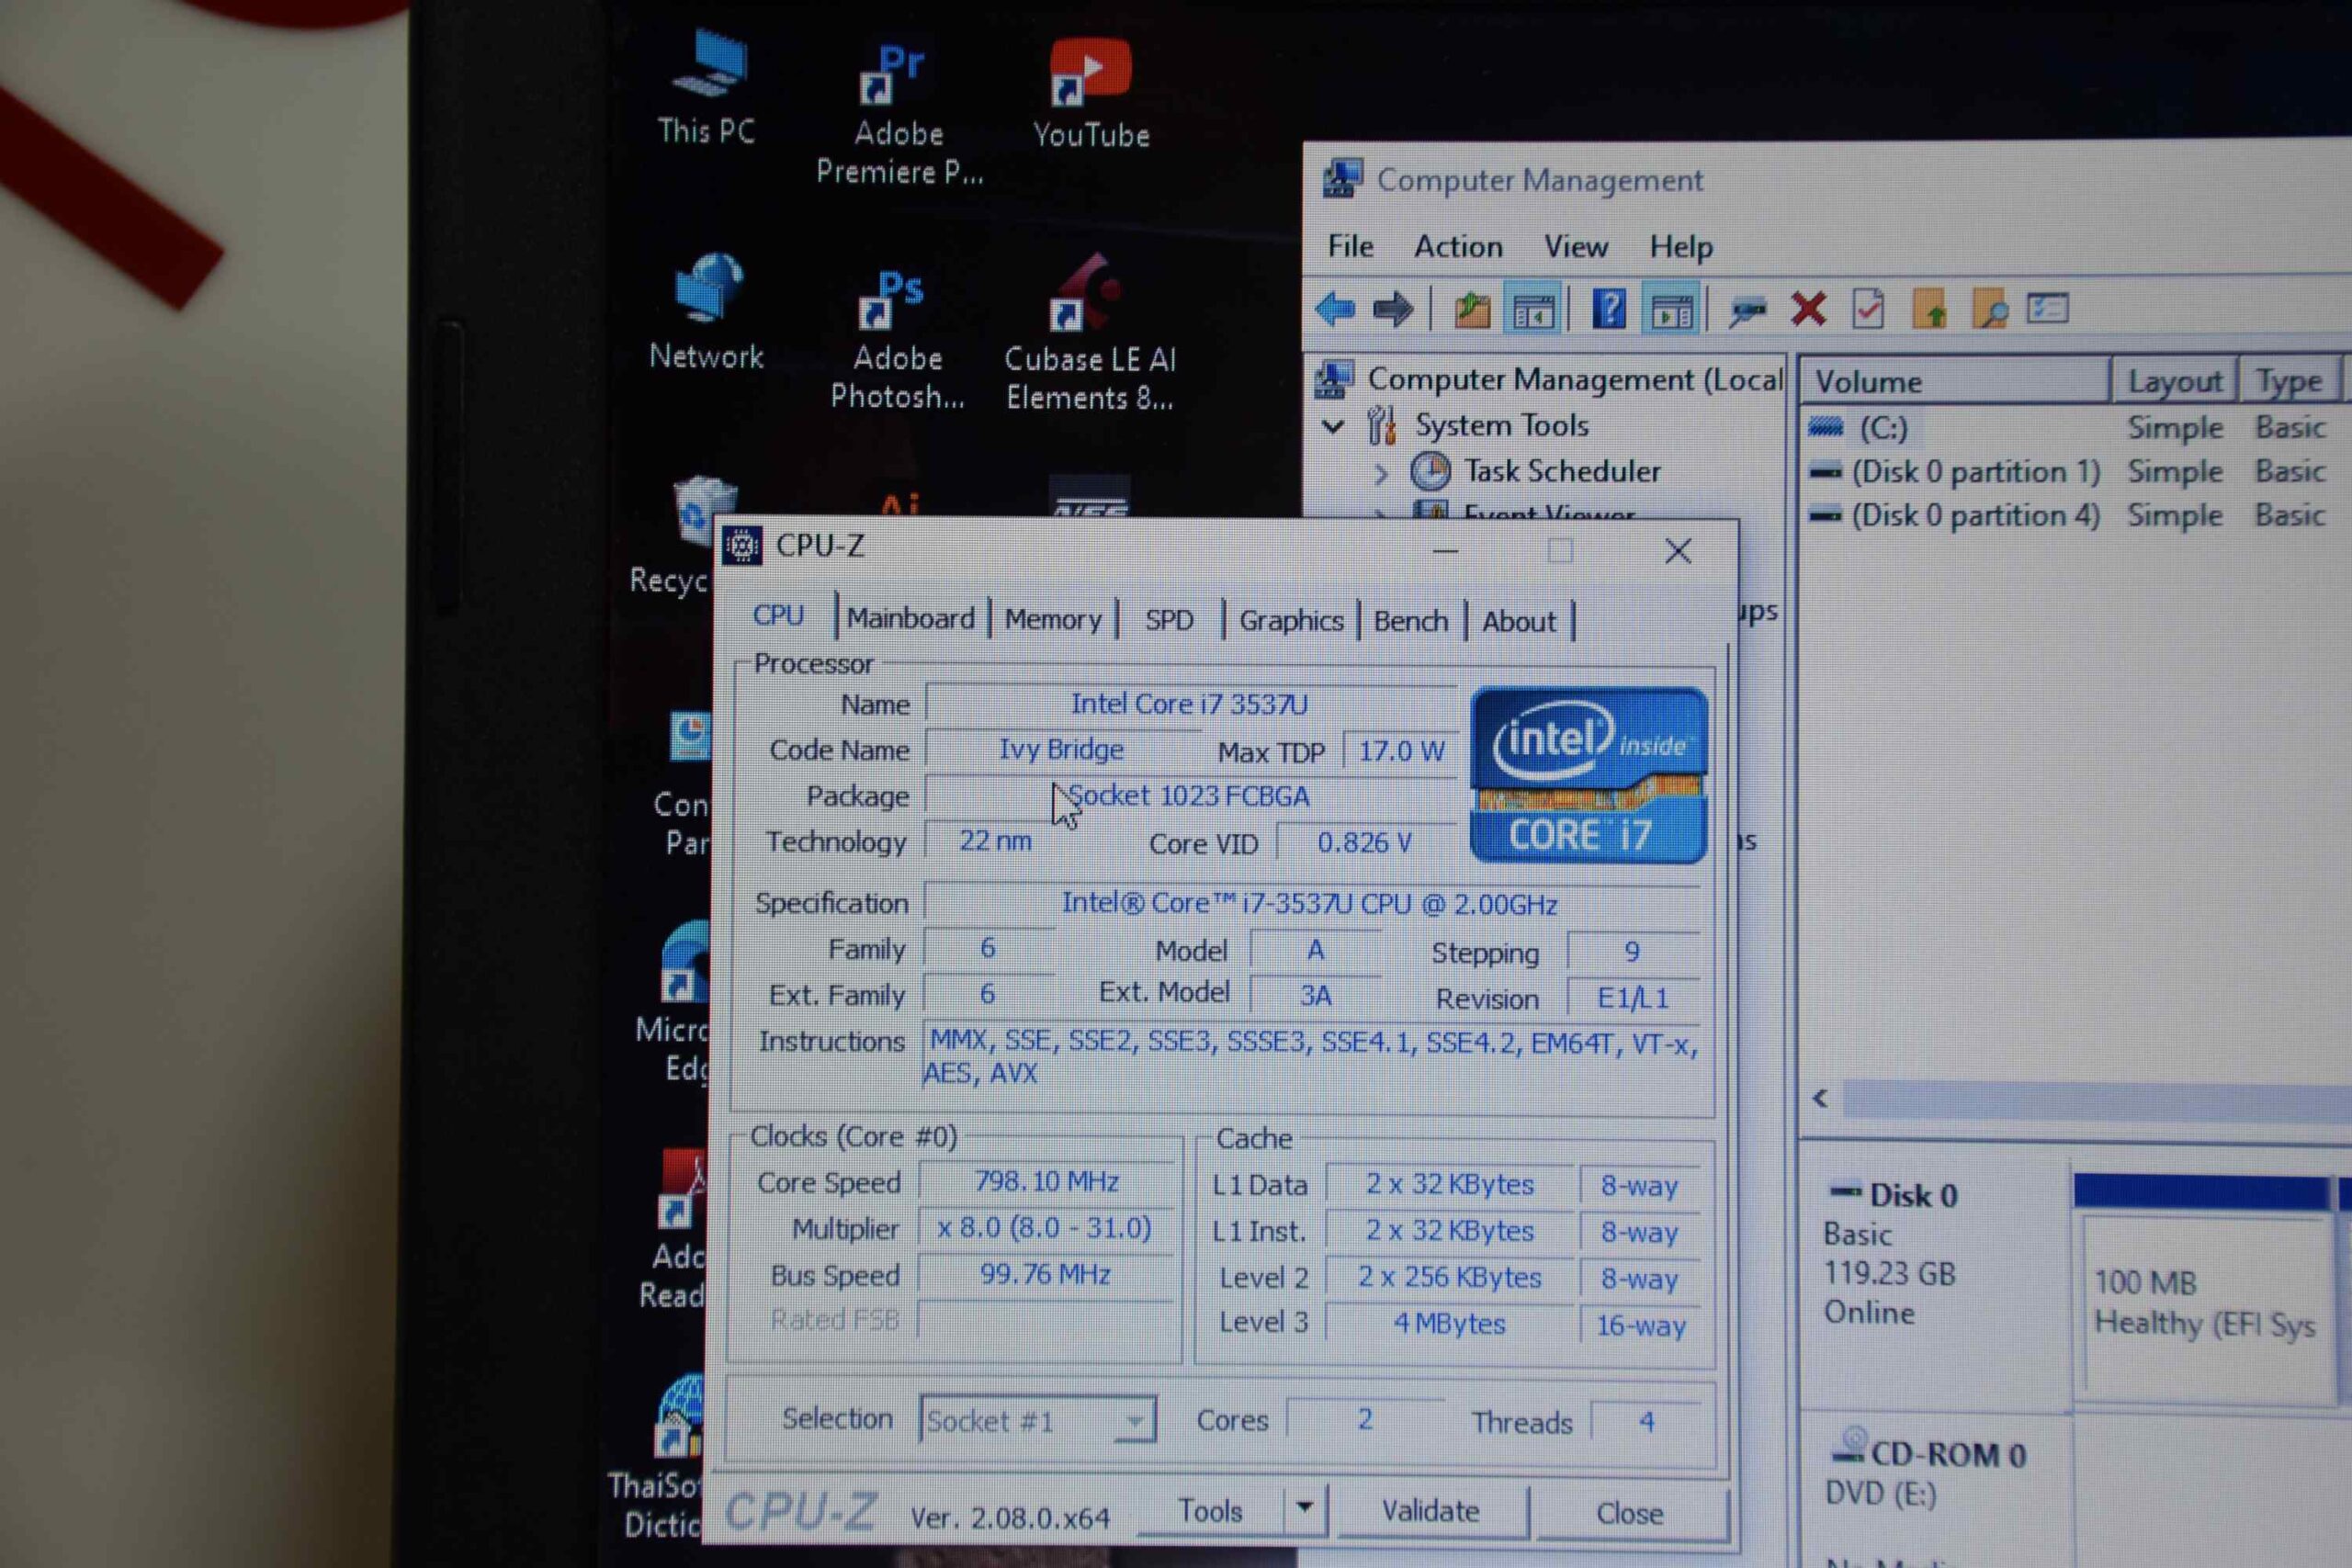Click the Type column header
2352x1568 pixels.
pos(2289,381)
